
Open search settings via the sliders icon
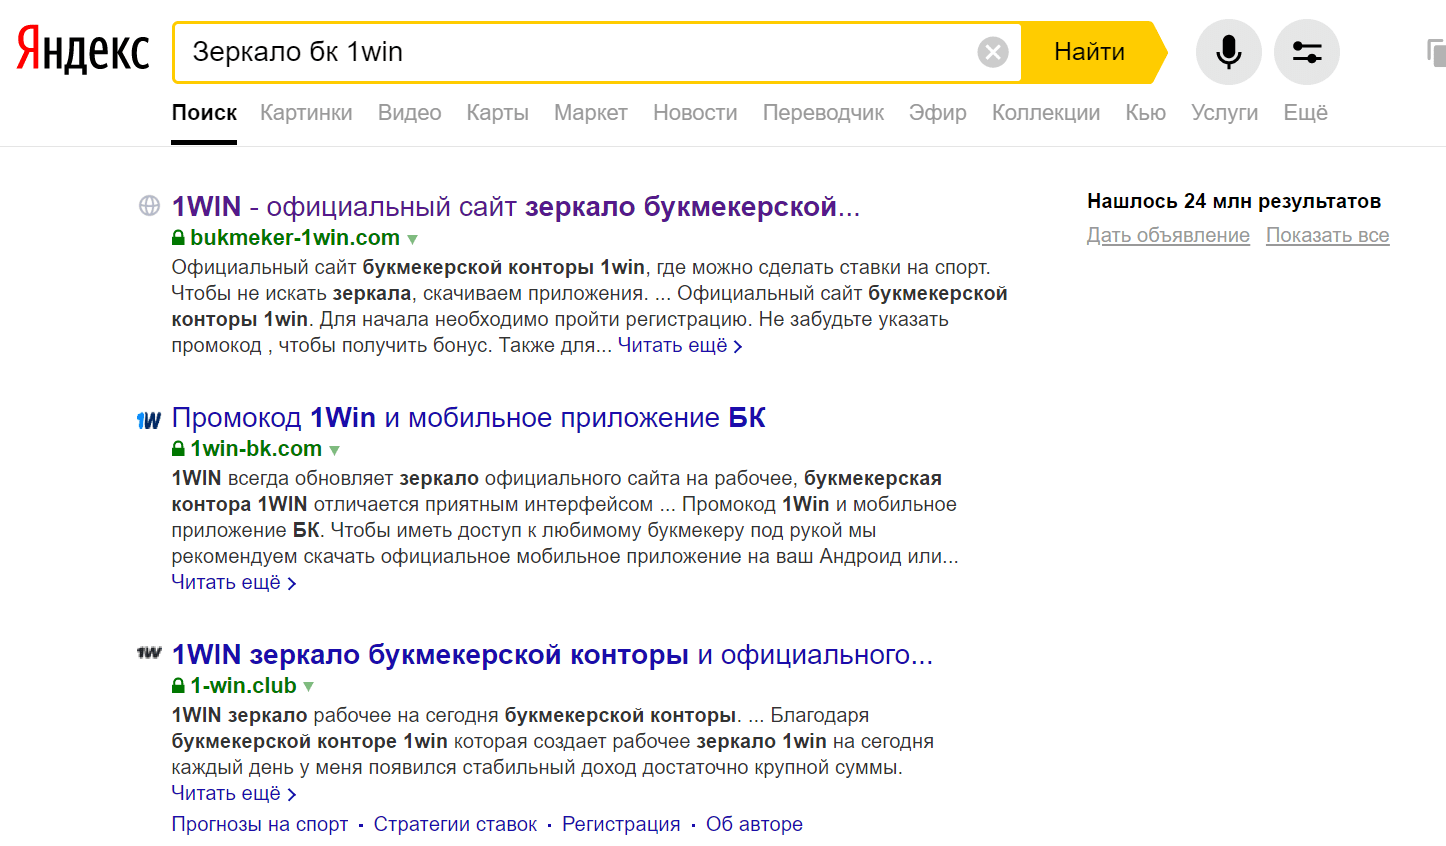point(1307,51)
